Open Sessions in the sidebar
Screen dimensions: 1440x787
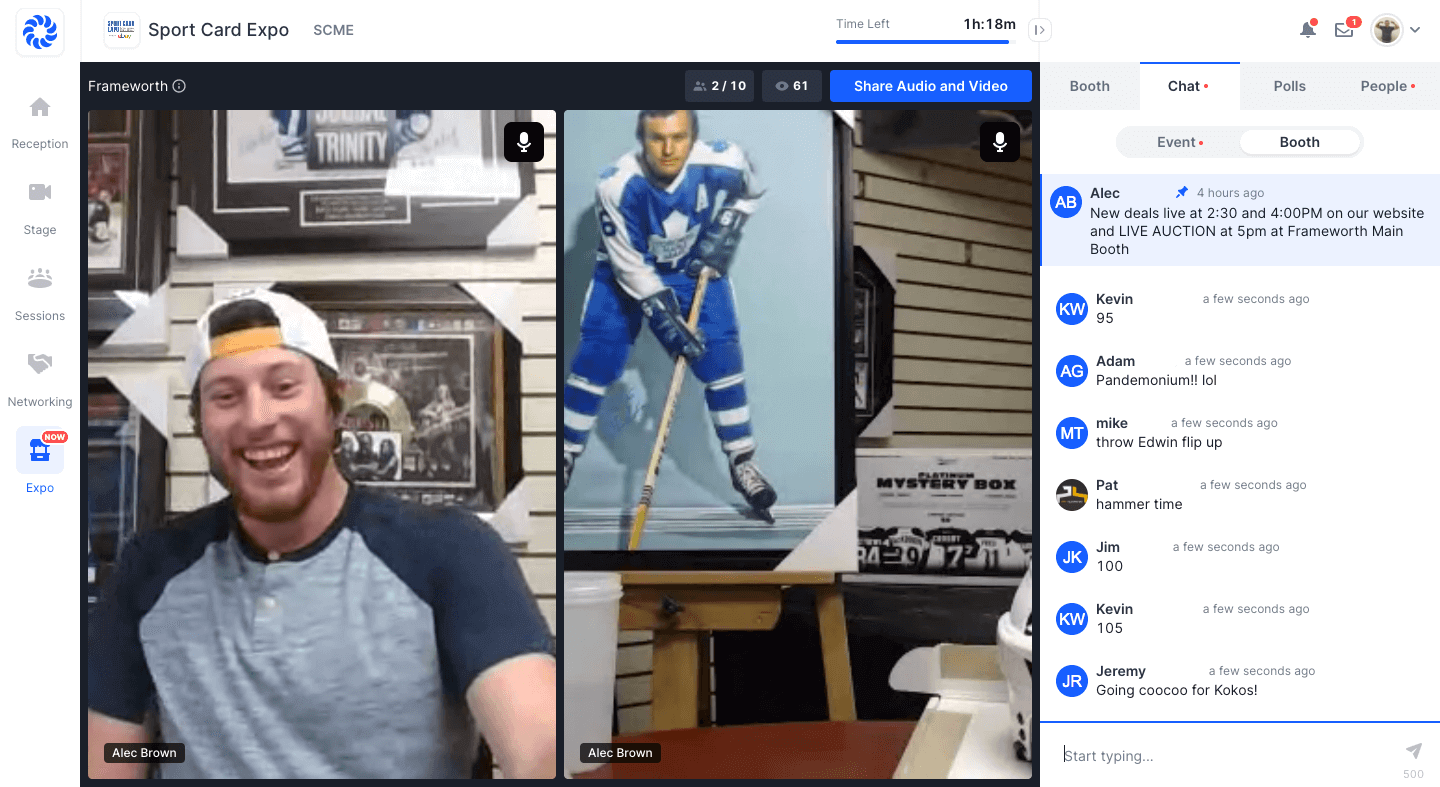[40, 279]
